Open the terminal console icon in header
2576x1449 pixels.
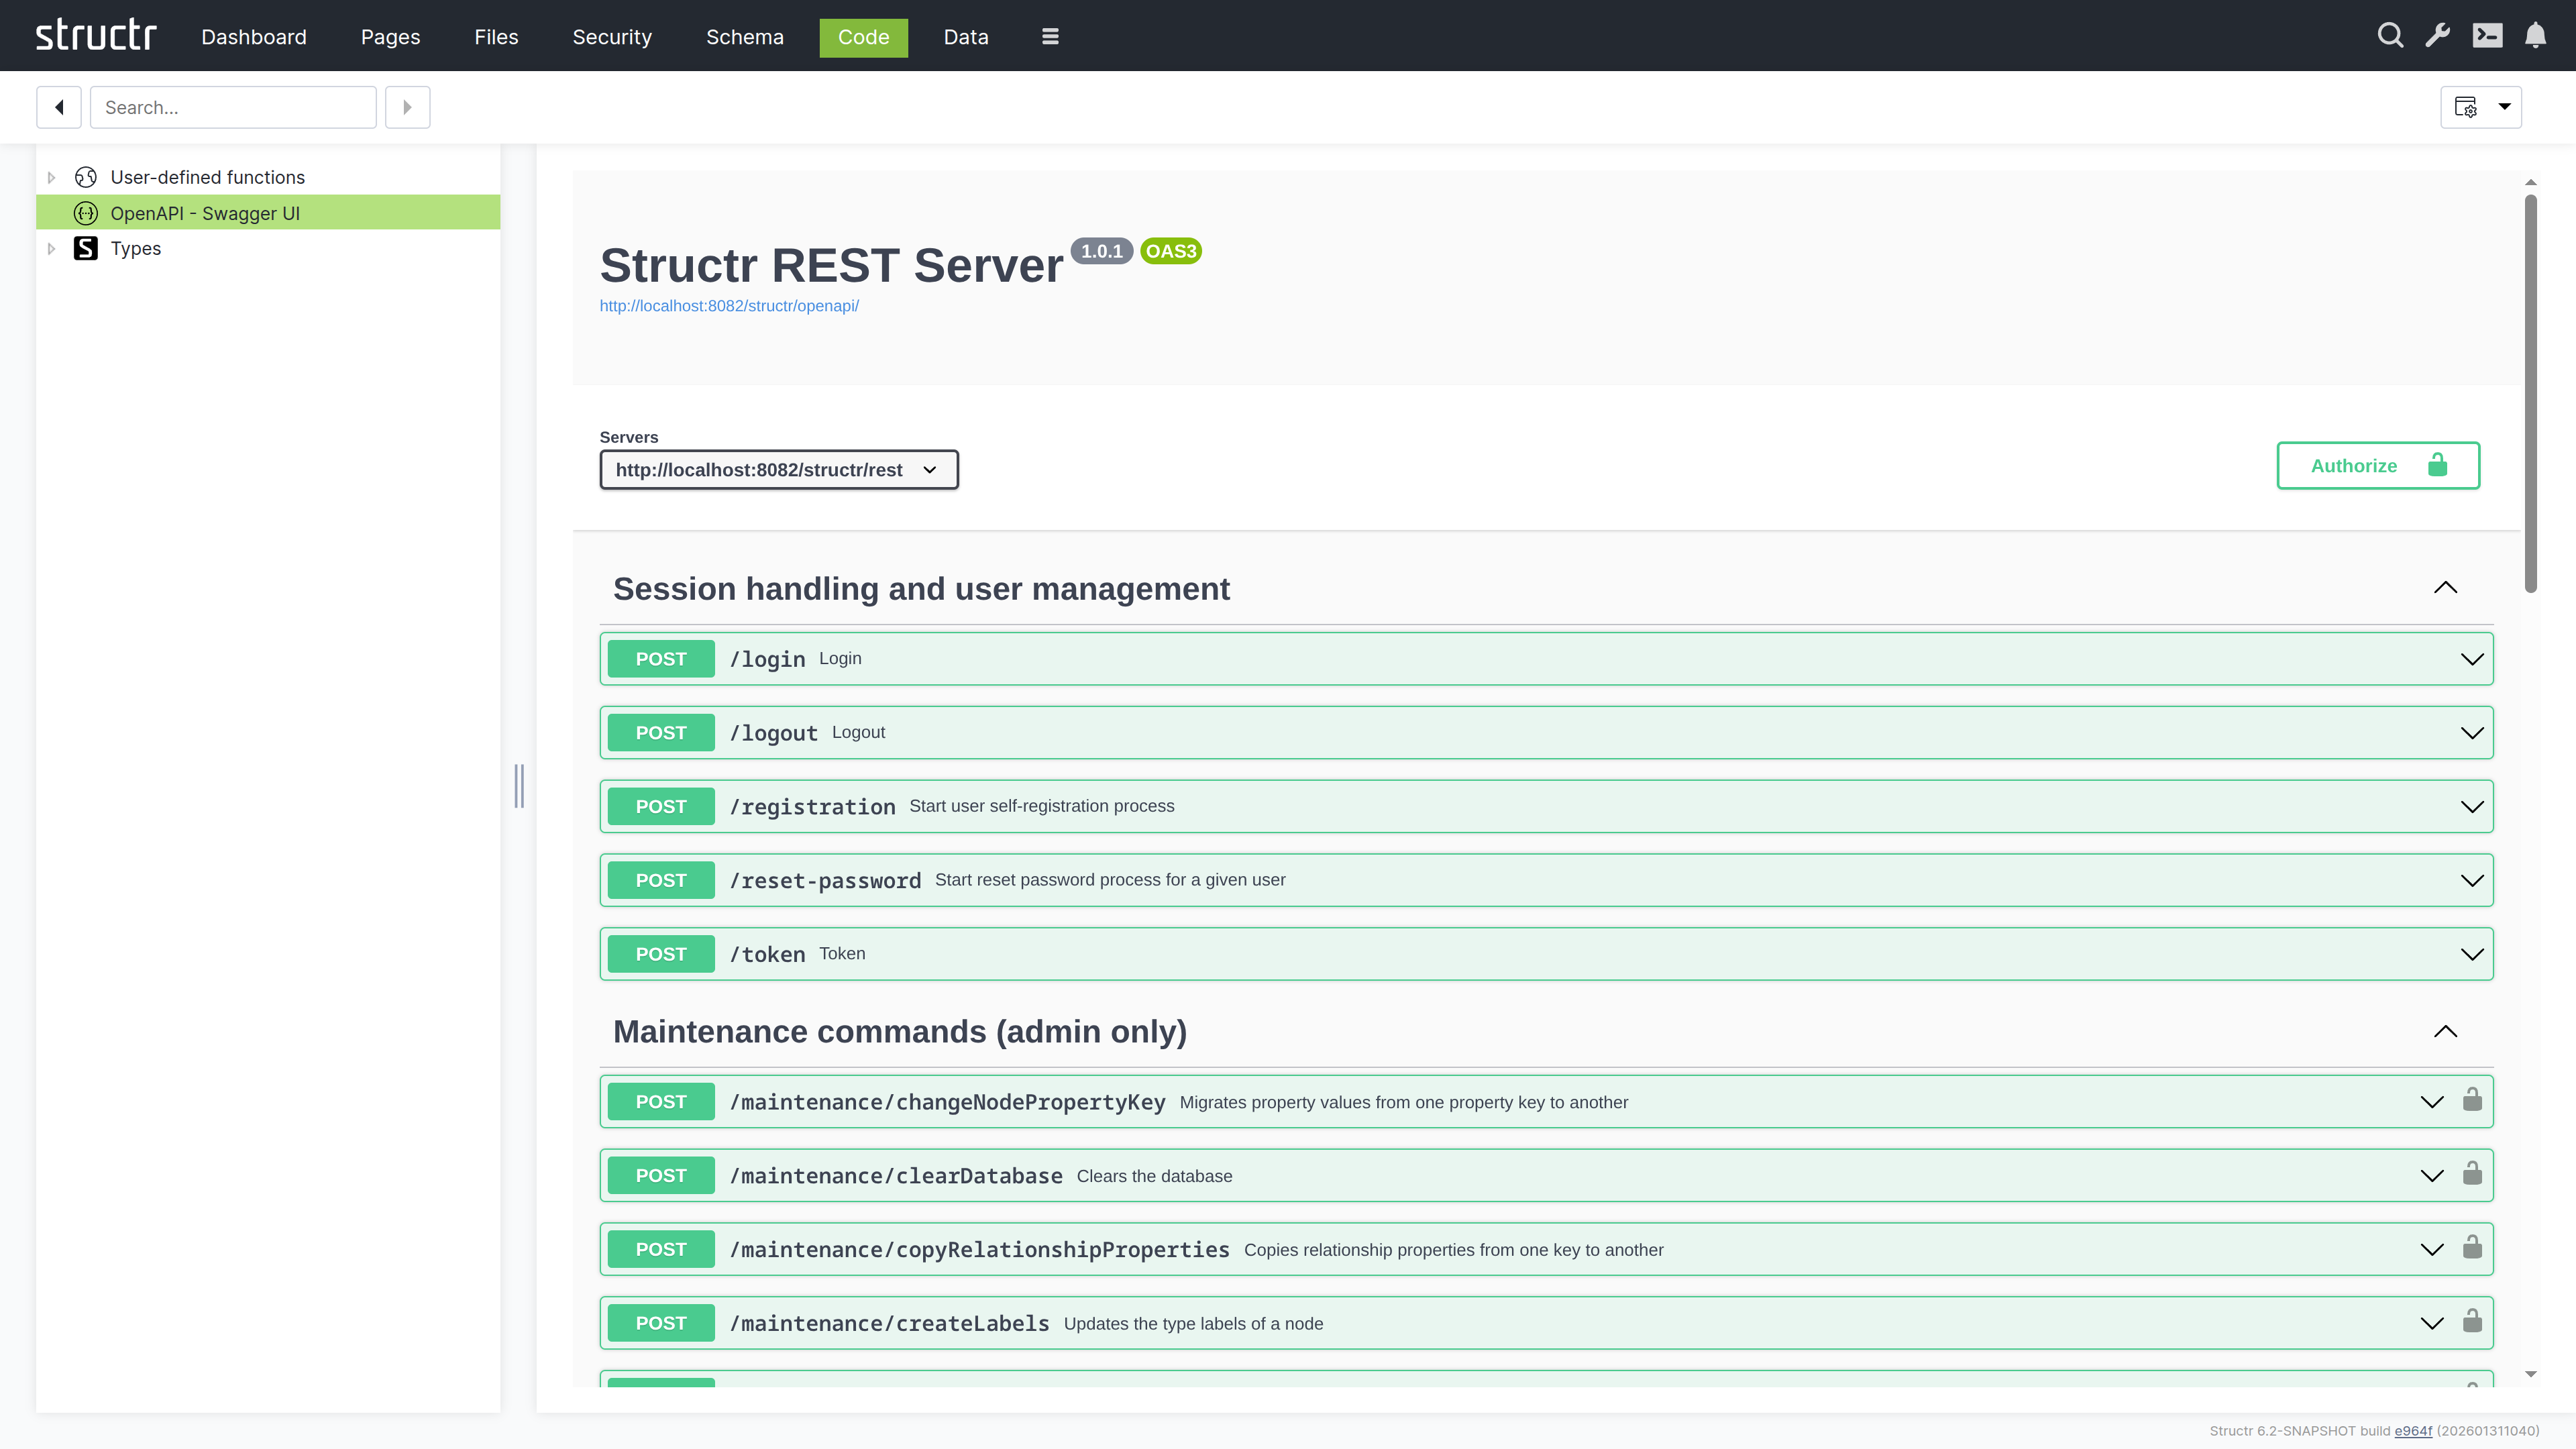(2488, 35)
